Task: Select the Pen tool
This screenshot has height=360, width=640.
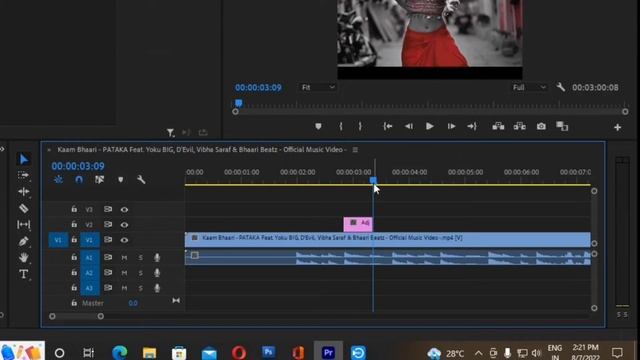Action: coord(23,241)
